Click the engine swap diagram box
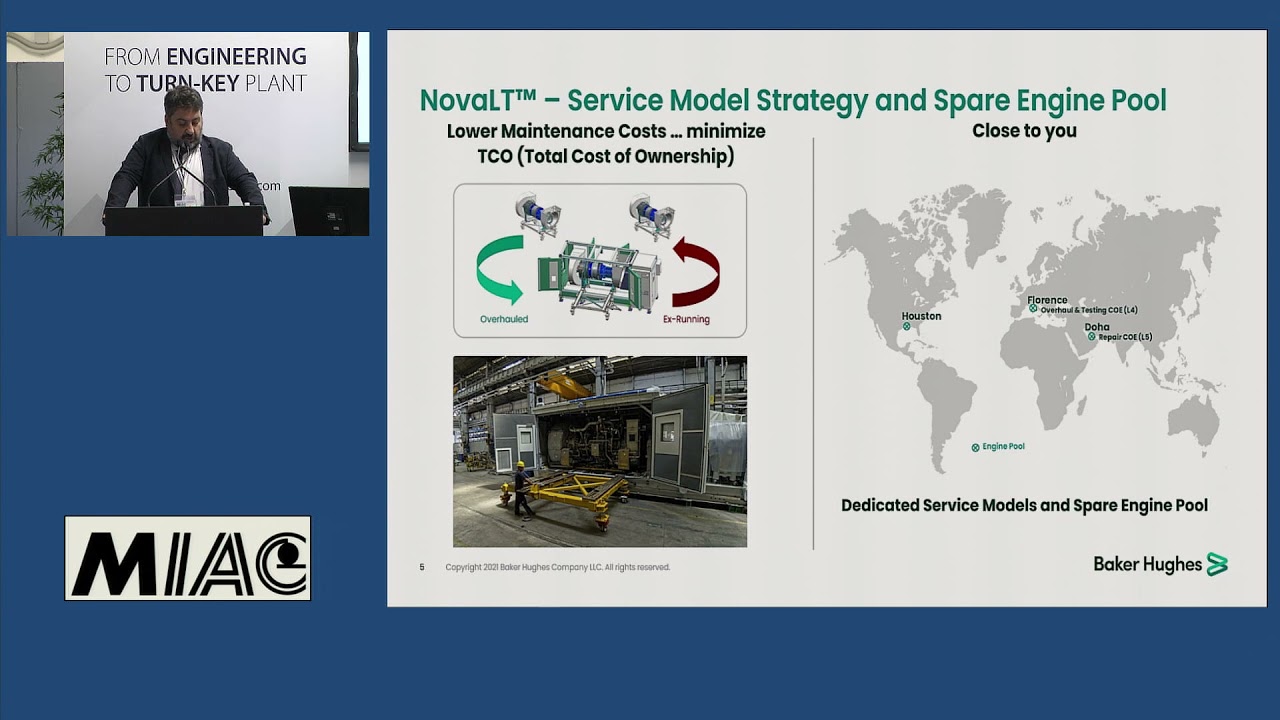 pyautogui.click(x=600, y=260)
